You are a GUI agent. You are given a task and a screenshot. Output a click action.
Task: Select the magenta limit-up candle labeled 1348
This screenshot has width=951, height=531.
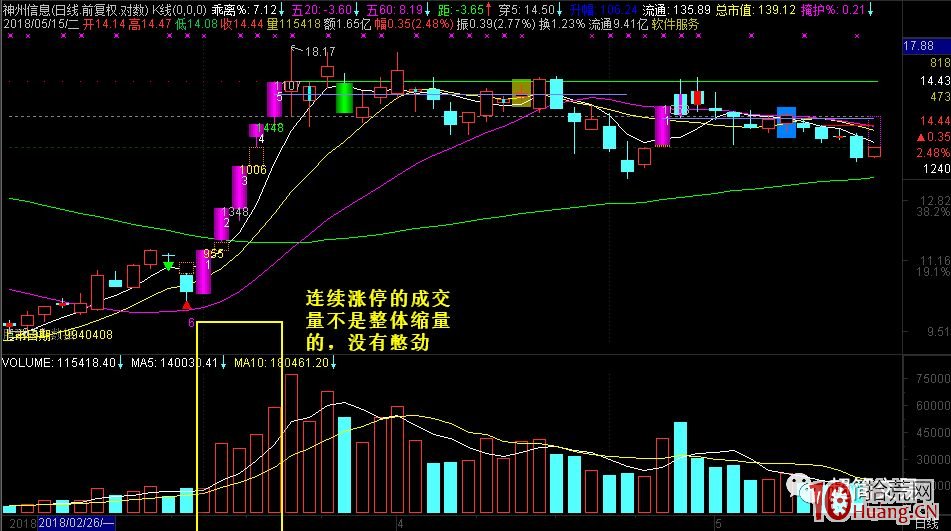tap(221, 224)
